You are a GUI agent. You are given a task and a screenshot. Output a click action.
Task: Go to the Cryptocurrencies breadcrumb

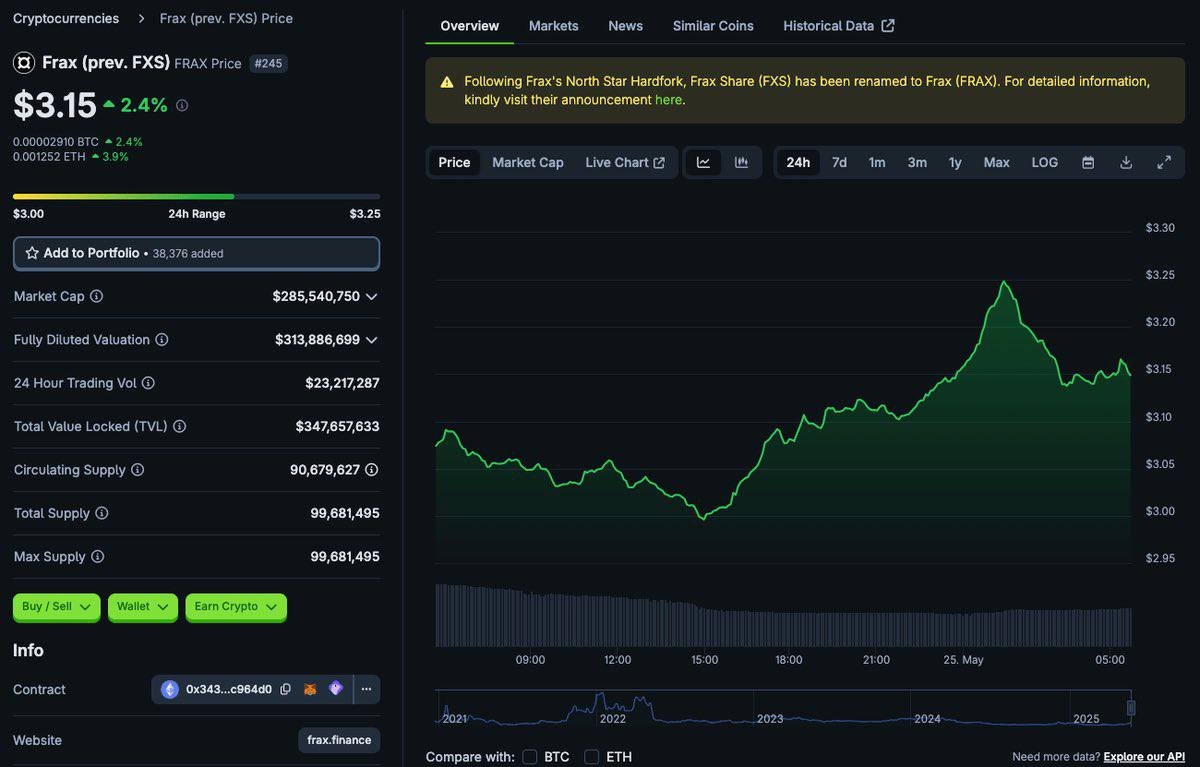tap(66, 19)
